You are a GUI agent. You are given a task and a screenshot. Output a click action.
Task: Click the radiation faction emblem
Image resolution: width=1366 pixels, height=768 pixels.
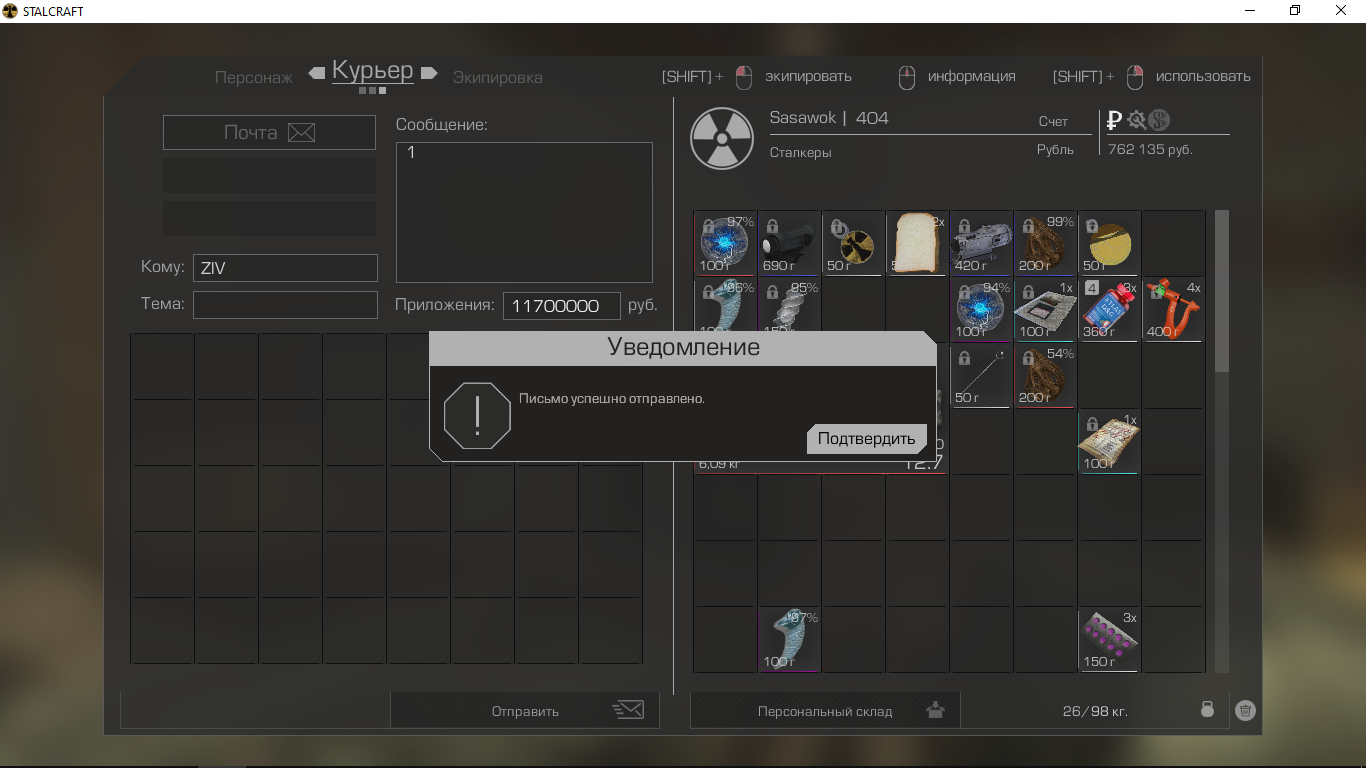722,138
